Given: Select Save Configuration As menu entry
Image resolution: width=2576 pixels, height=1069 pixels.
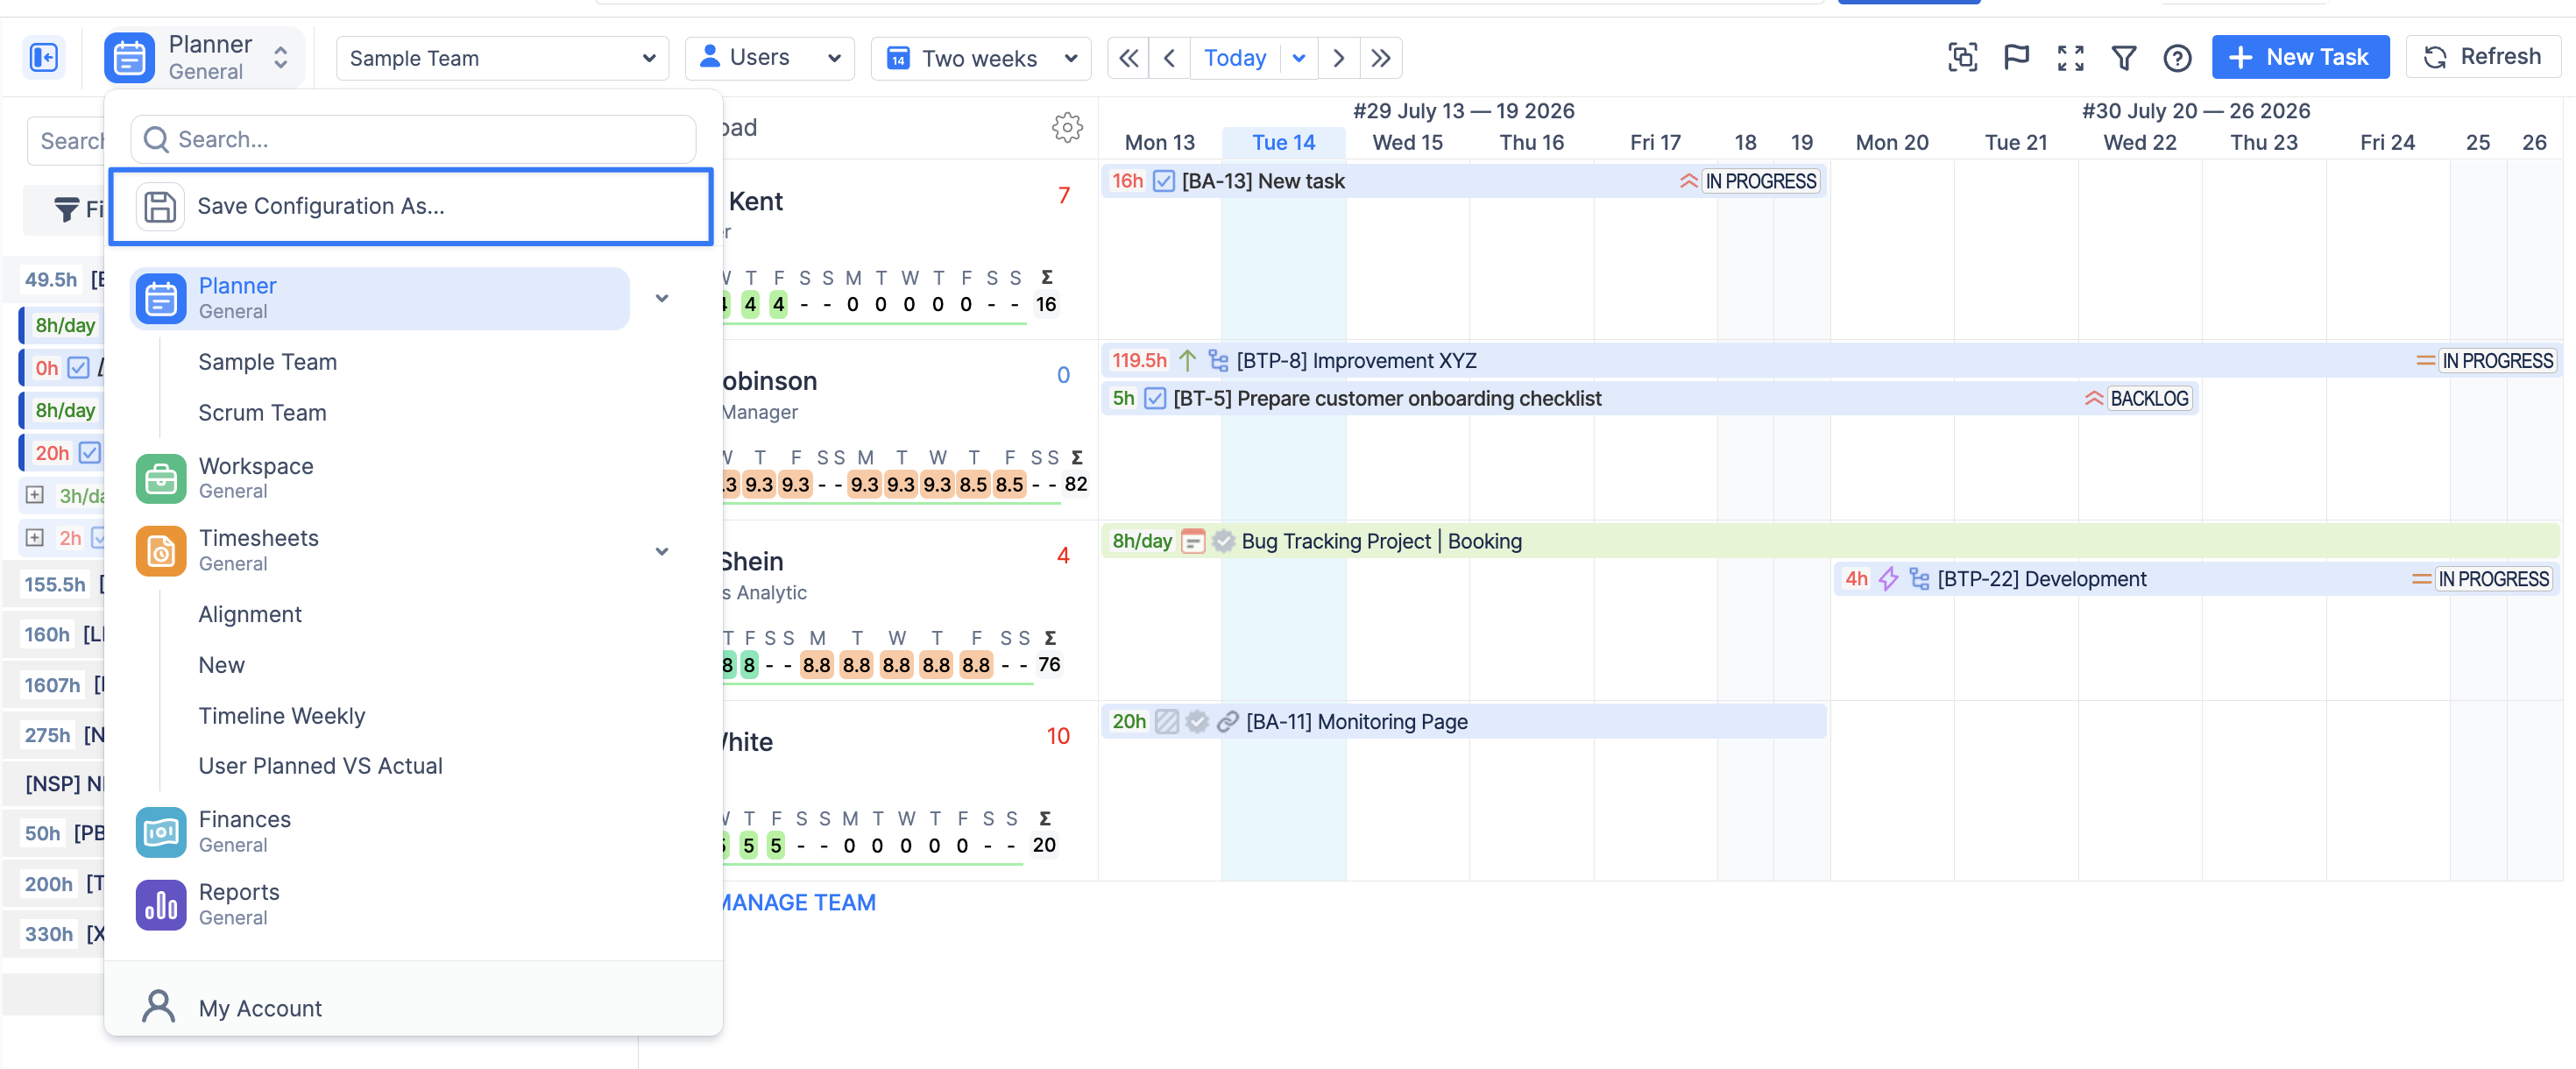Looking at the screenshot, I should [411, 206].
